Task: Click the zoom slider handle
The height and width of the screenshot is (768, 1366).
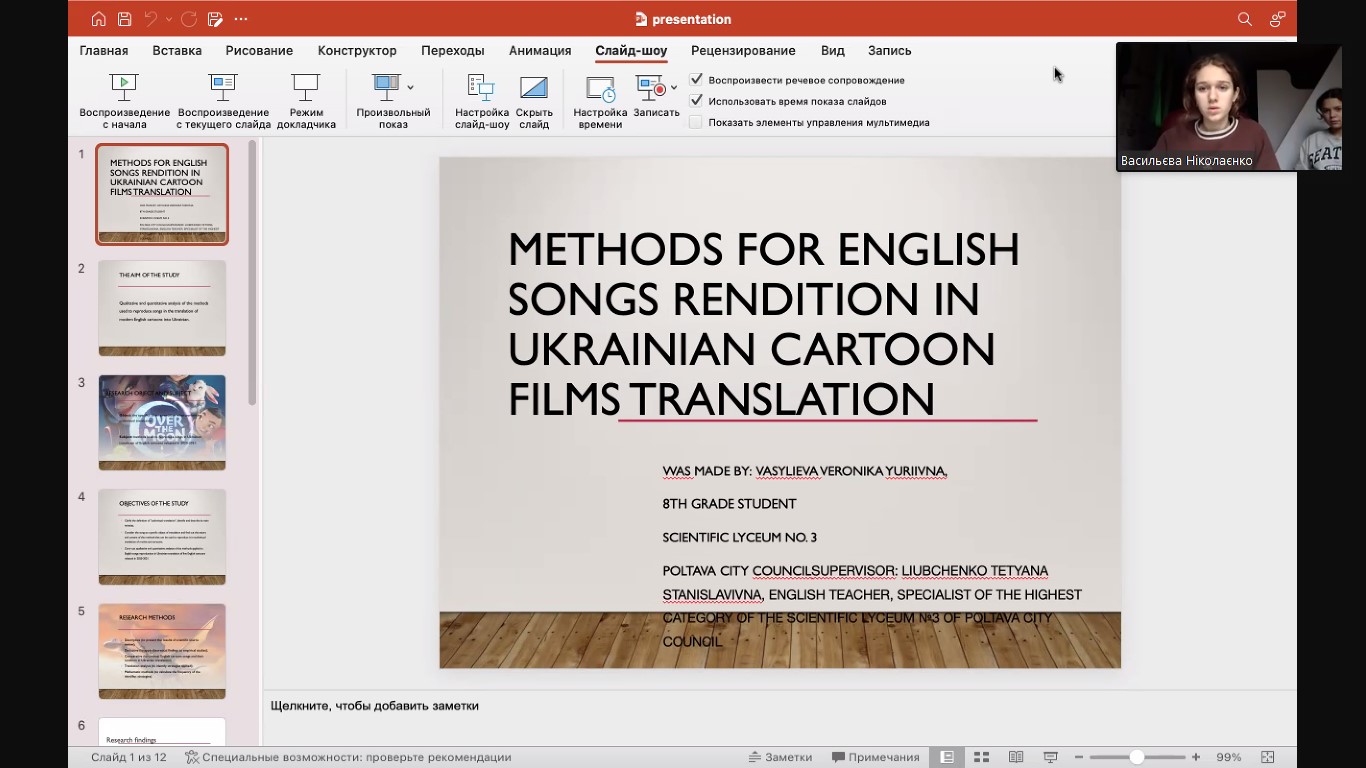Action: point(1137,757)
